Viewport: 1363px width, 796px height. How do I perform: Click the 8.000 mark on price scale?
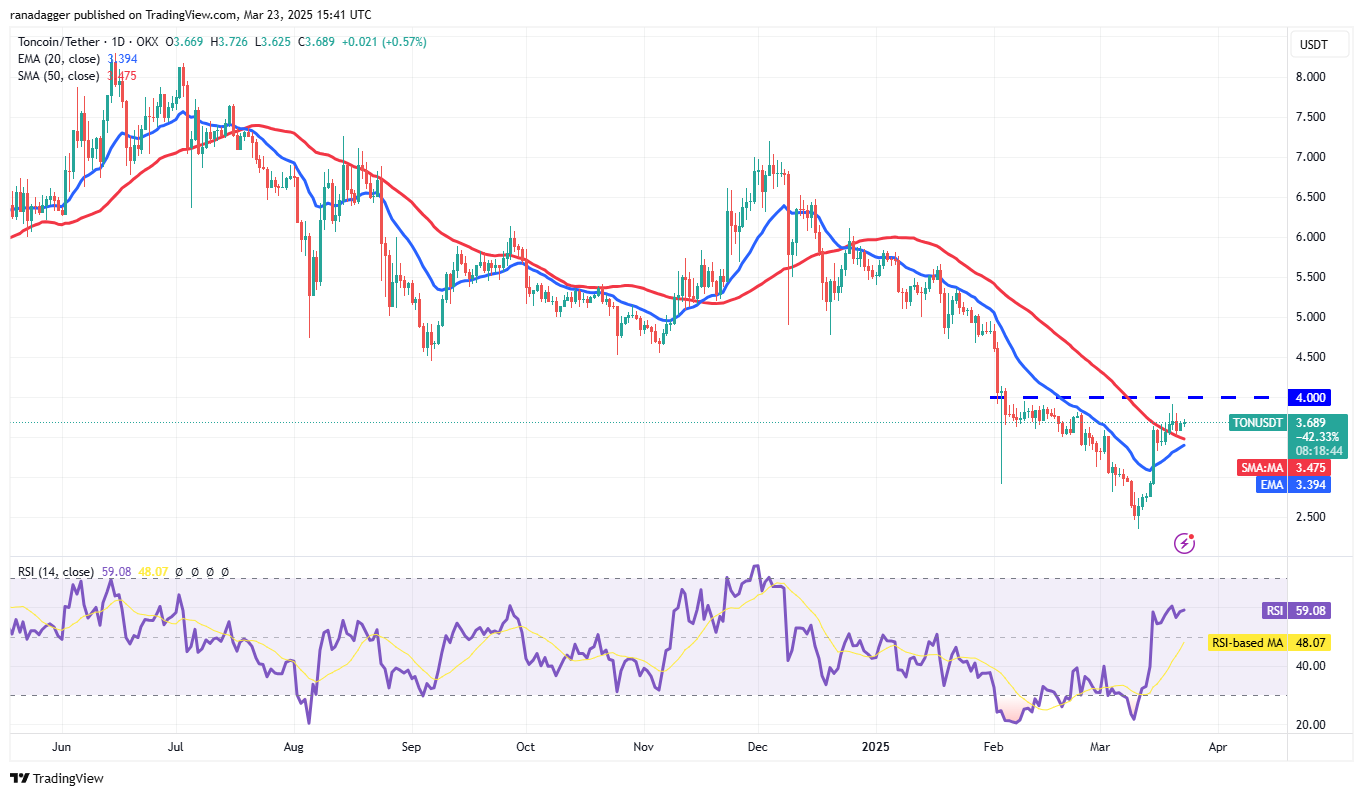coord(1312,77)
